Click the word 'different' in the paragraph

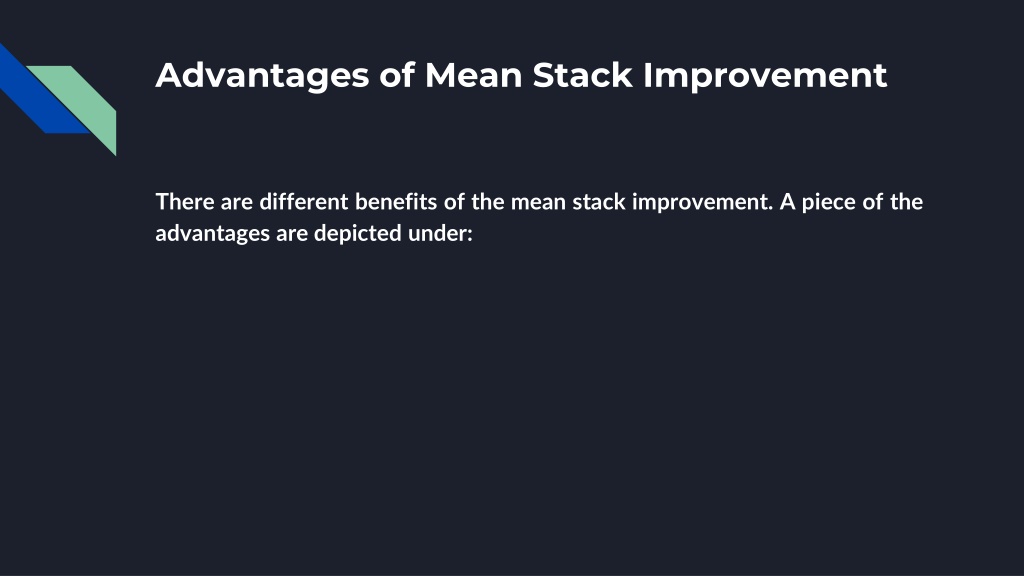304,201
